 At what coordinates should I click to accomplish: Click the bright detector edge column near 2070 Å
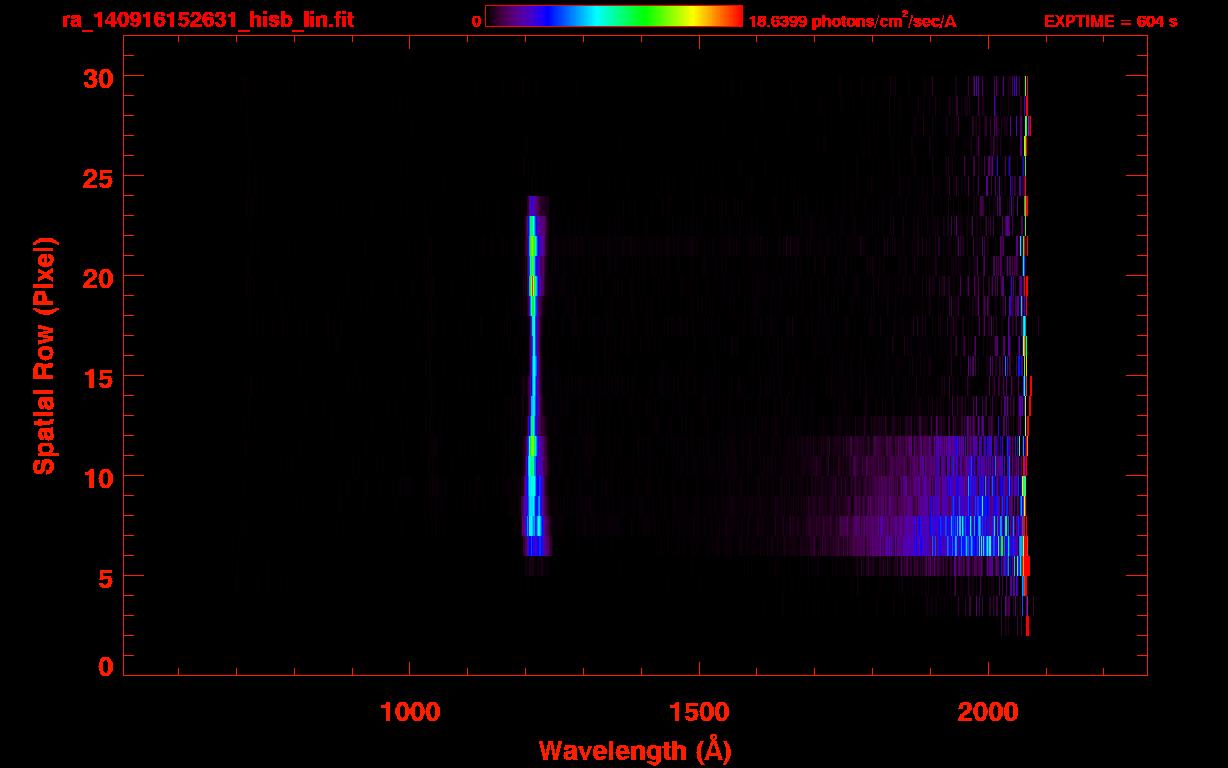[1026, 355]
